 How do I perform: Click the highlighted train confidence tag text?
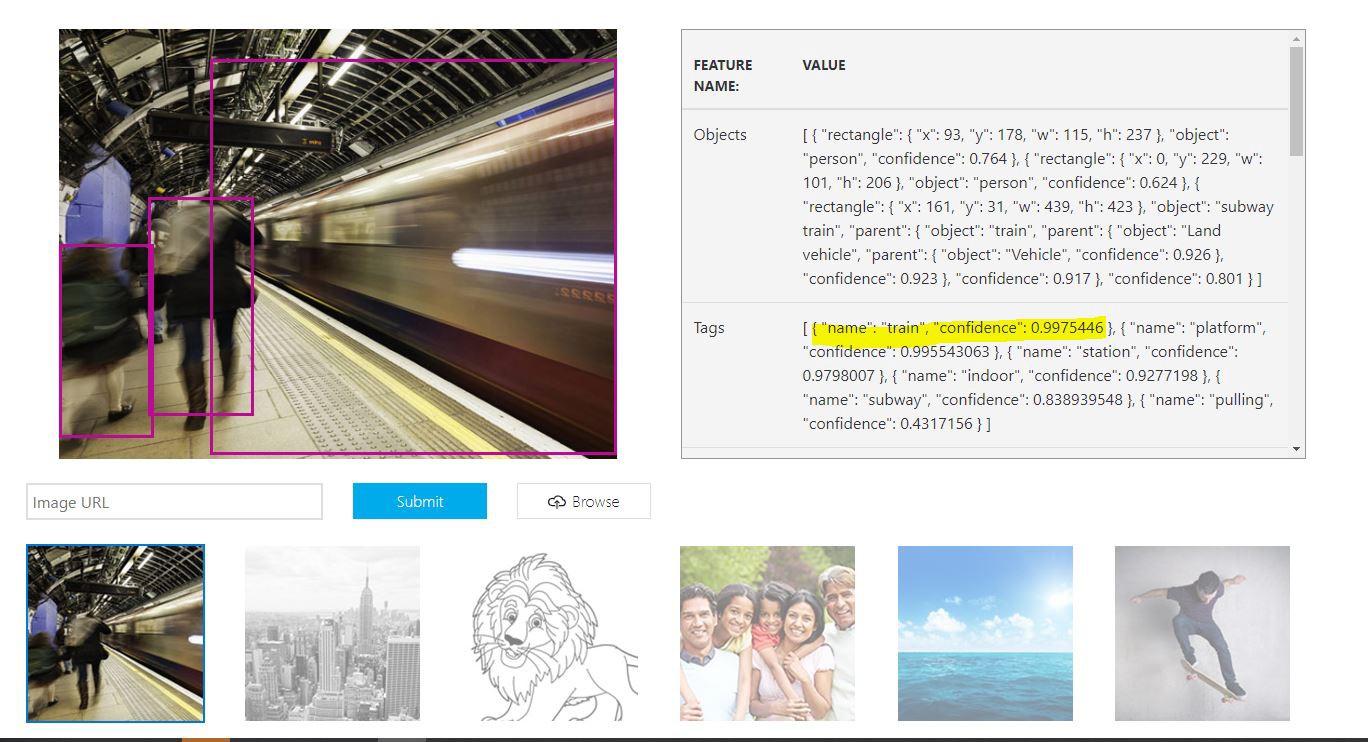(958, 328)
